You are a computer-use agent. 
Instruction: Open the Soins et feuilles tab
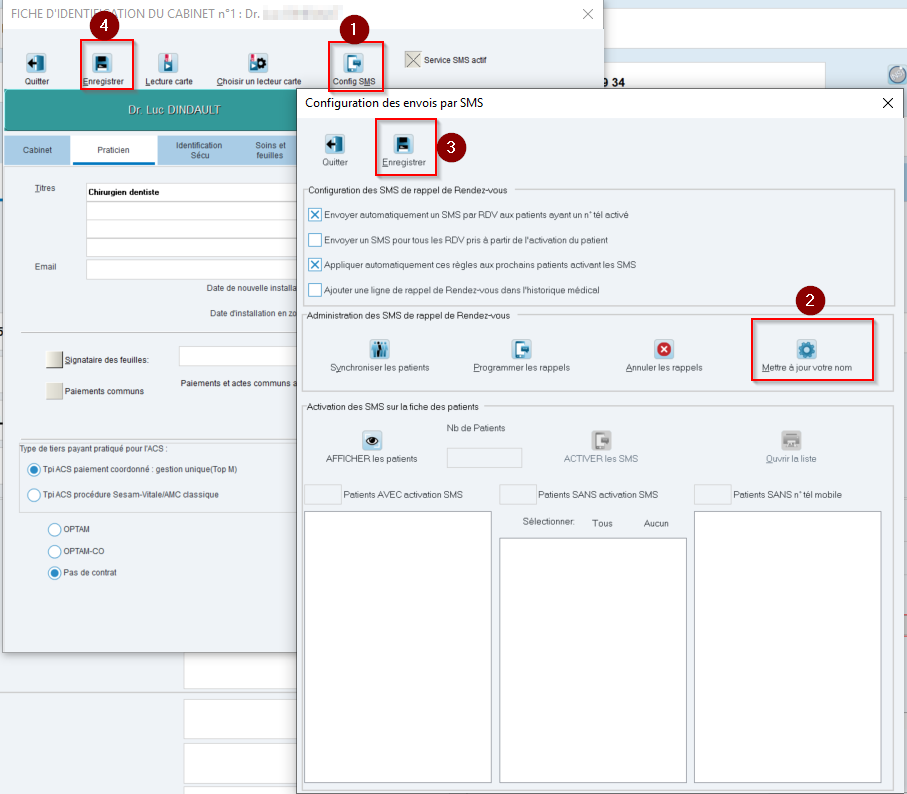pyautogui.click(x=270, y=150)
